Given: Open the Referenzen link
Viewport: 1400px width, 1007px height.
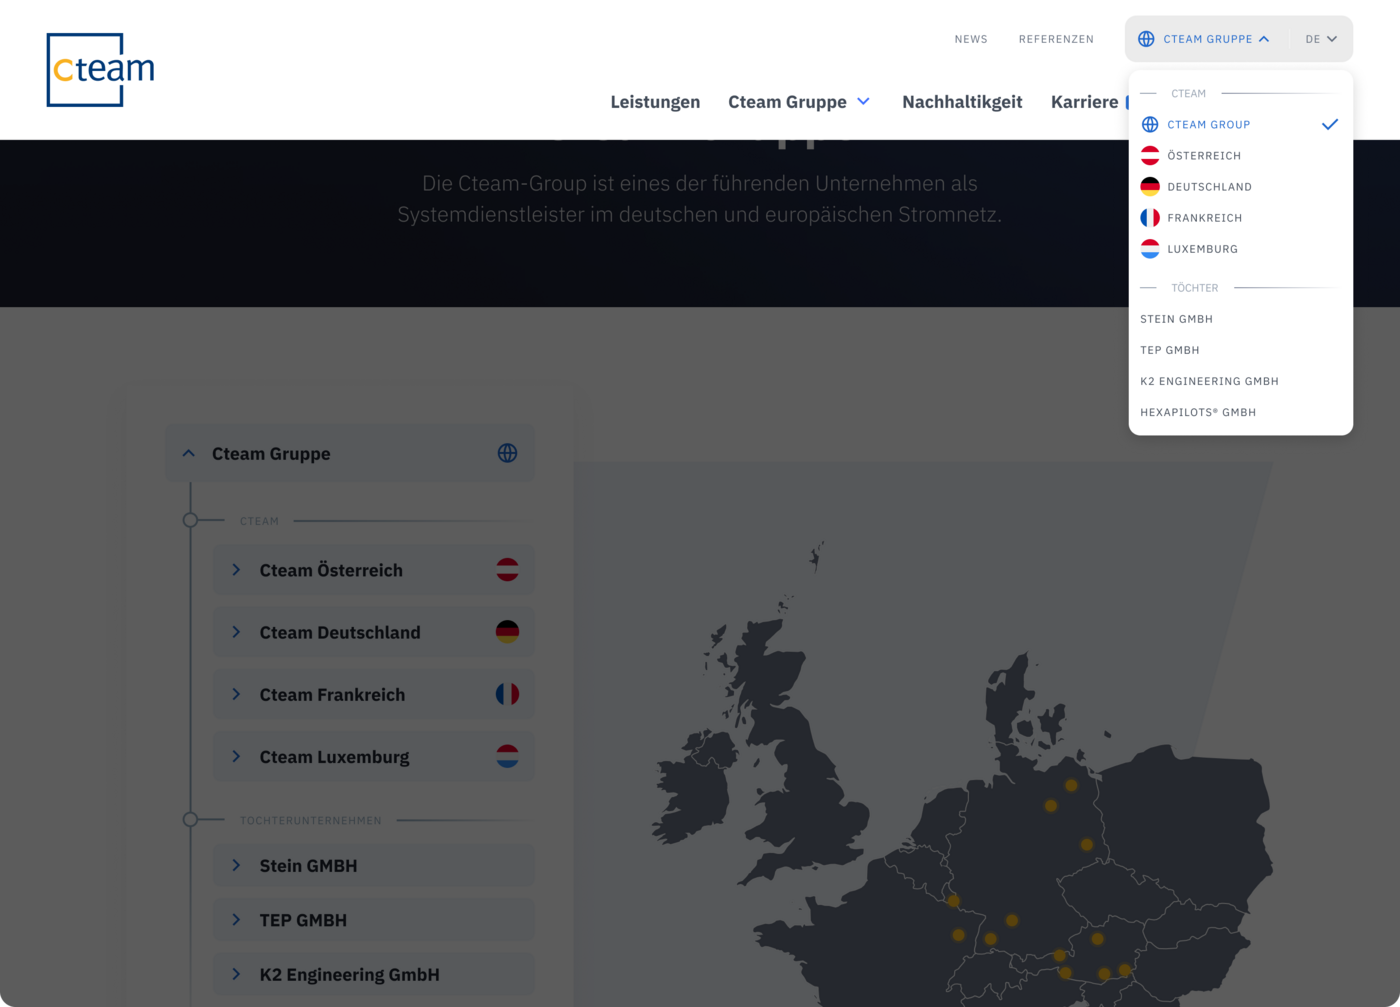Looking at the screenshot, I should pos(1056,39).
